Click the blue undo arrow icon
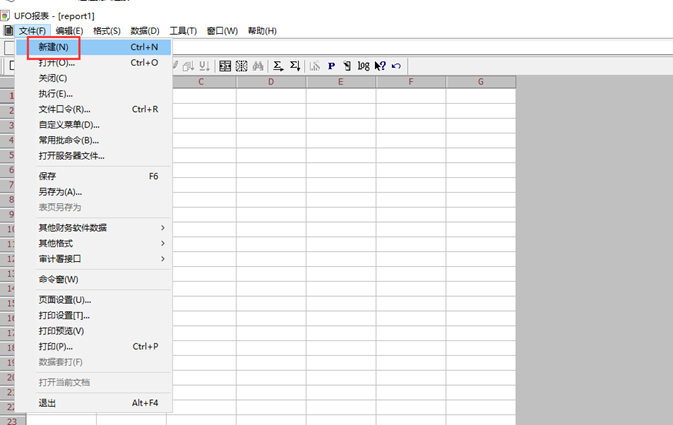The height and width of the screenshot is (425, 673). click(397, 66)
